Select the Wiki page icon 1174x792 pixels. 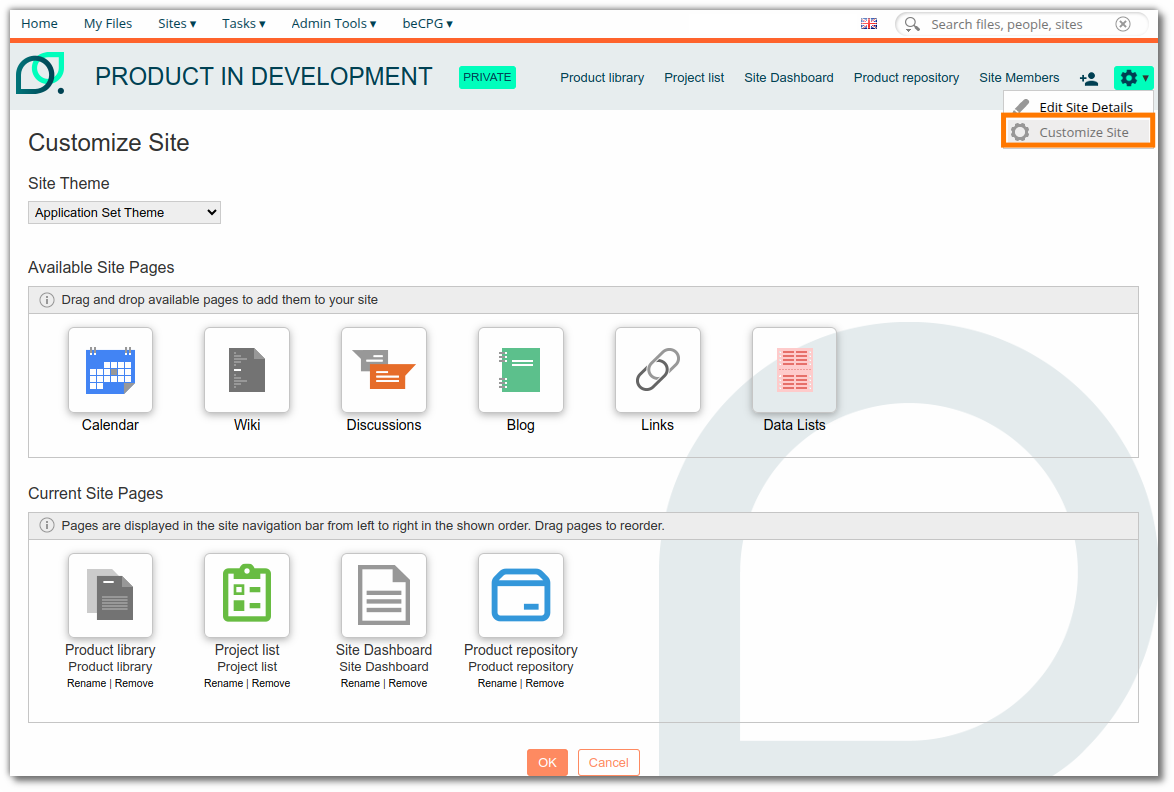point(247,369)
